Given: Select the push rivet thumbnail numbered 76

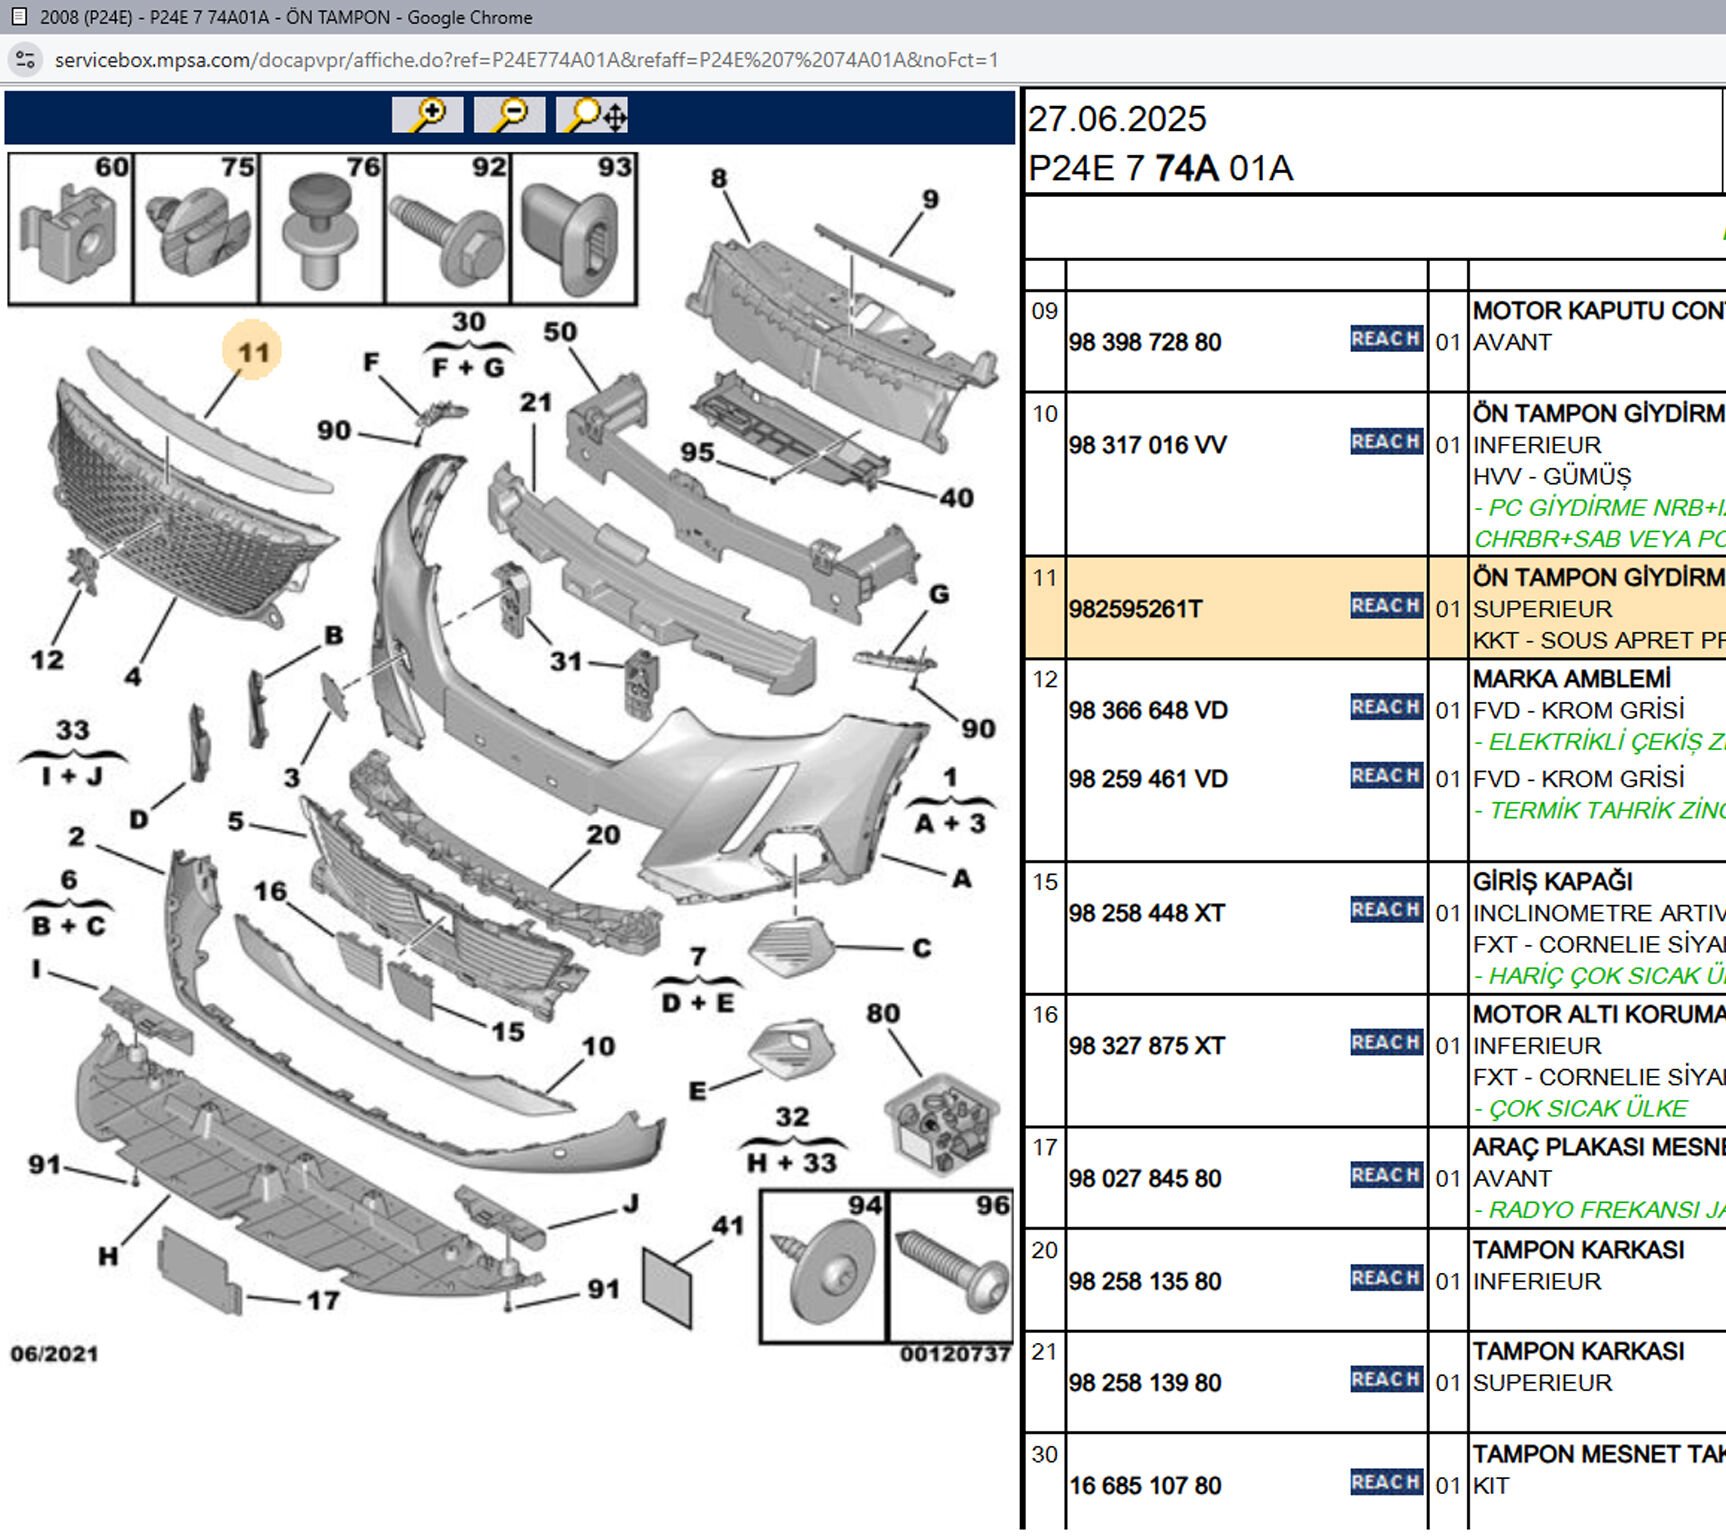Looking at the screenshot, I should [x=322, y=229].
